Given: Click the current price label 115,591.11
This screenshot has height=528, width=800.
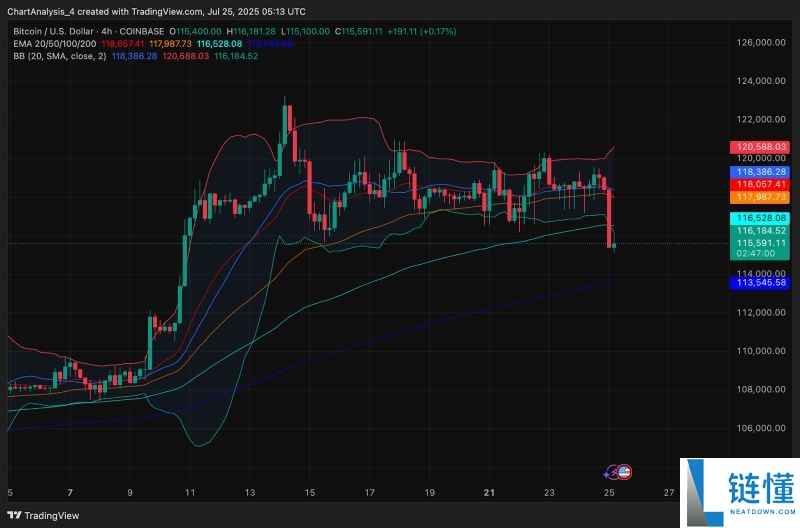Looking at the screenshot, I should (x=762, y=243).
